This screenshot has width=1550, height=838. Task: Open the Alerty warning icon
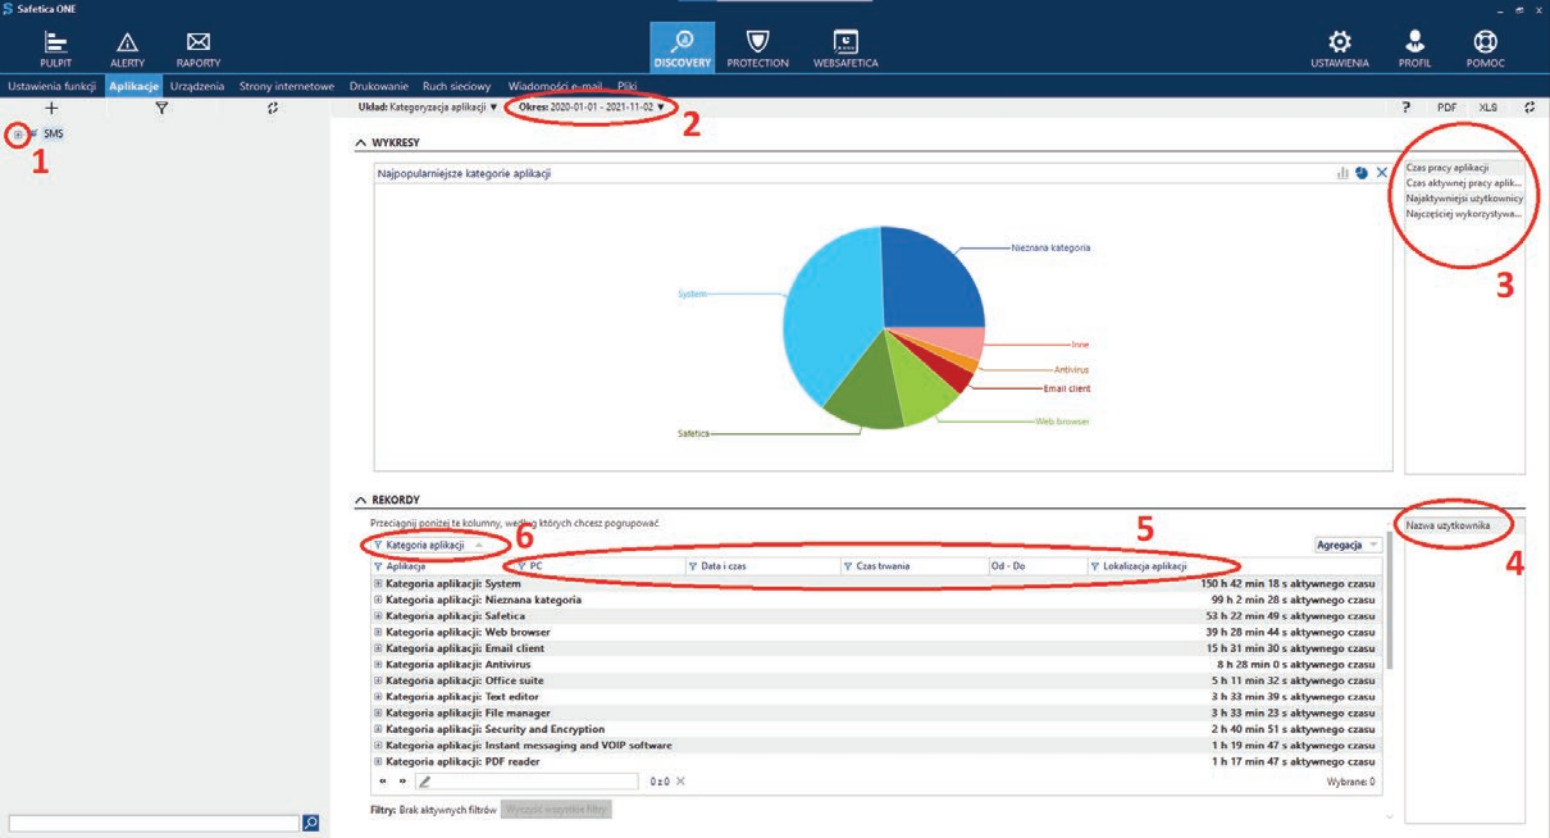pos(127,47)
